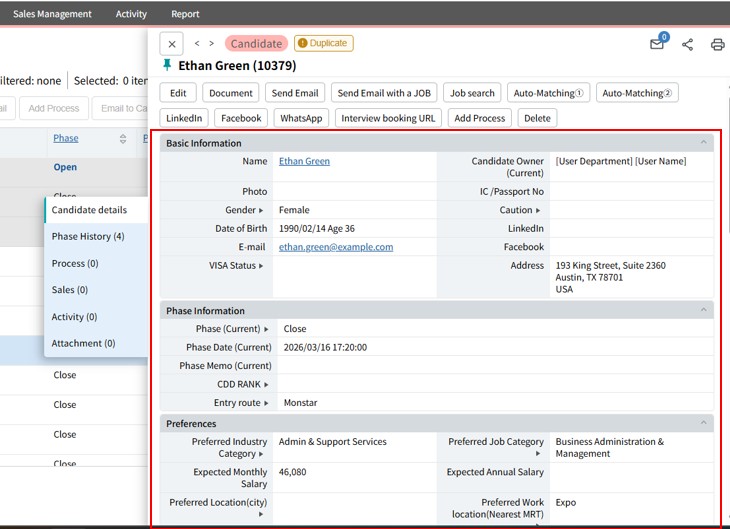The width and height of the screenshot is (730, 529).
Task: Close the candidate detail panel
Action: [172, 44]
